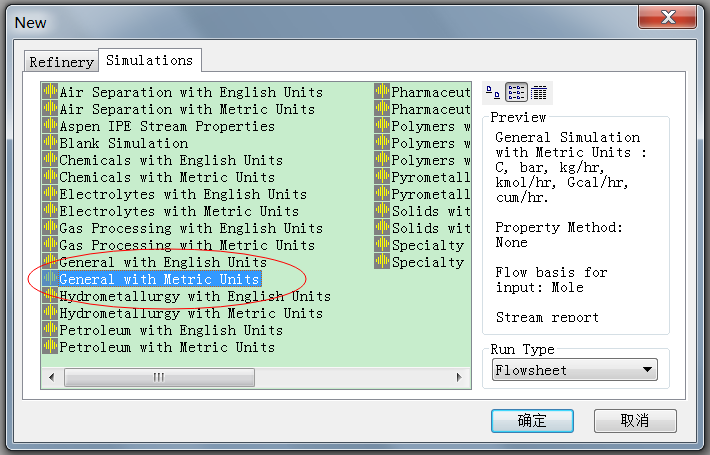This screenshot has height=455, width=710.
Task: Select General with English Units
Action: [x=163, y=262]
